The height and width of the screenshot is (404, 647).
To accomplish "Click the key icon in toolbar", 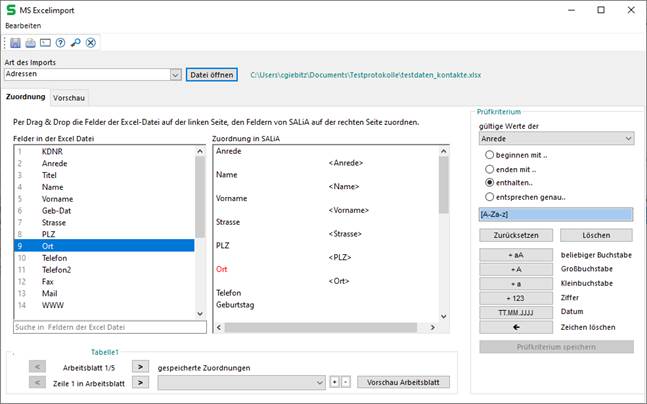I will (x=75, y=42).
